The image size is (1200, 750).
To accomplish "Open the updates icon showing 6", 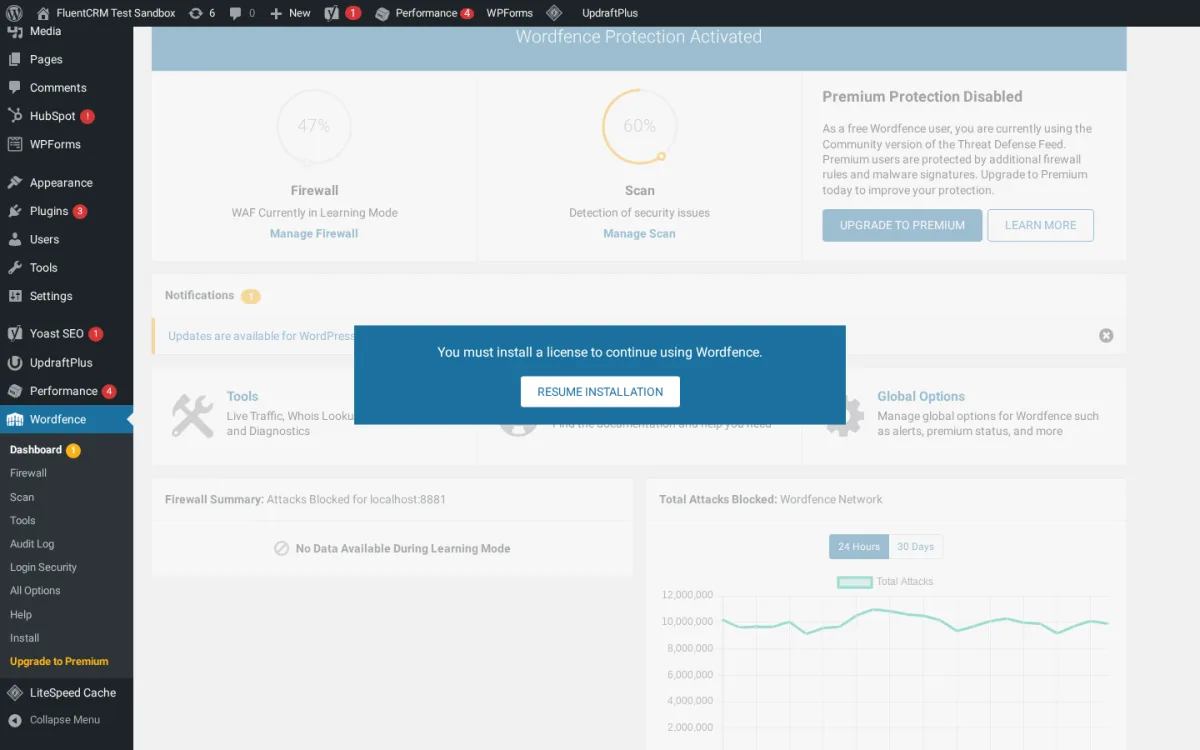I will [x=201, y=13].
